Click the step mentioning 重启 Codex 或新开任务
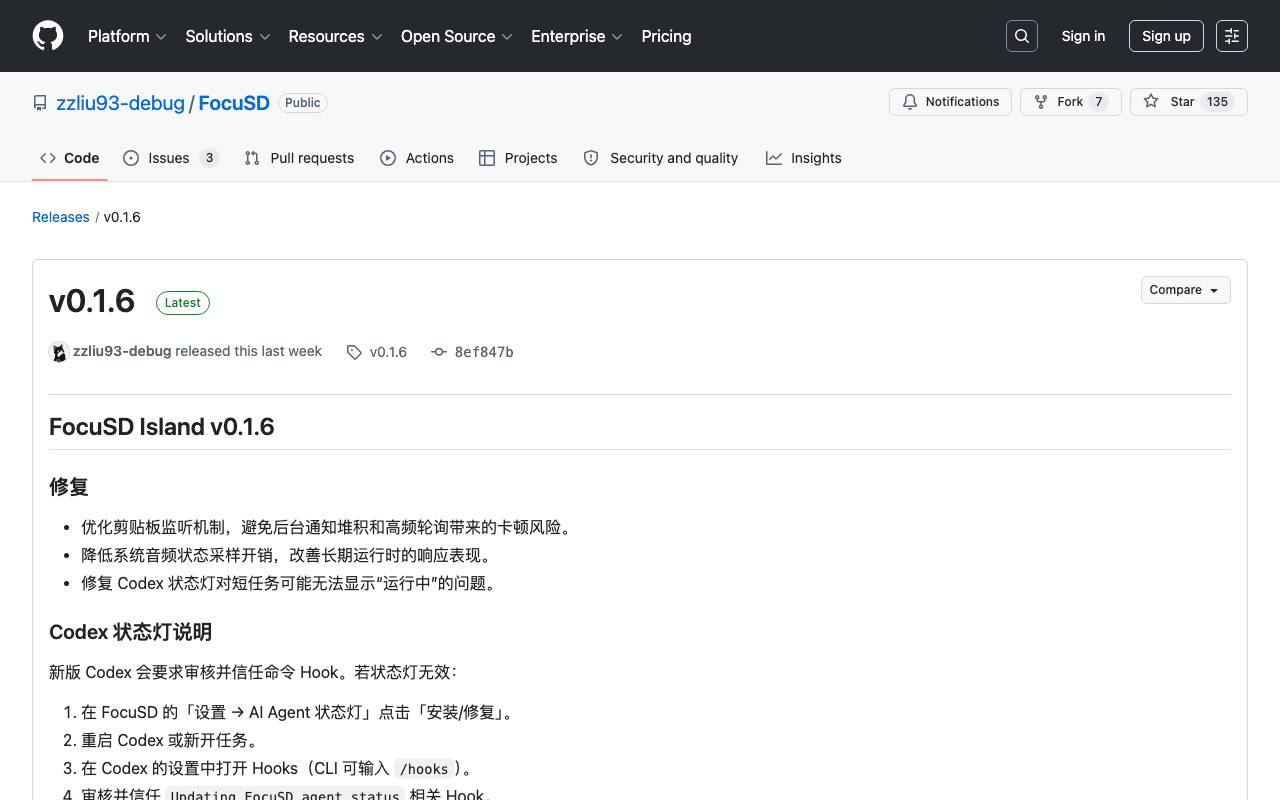This screenshot has height=800, width=1280. click(x=173, y=741)
